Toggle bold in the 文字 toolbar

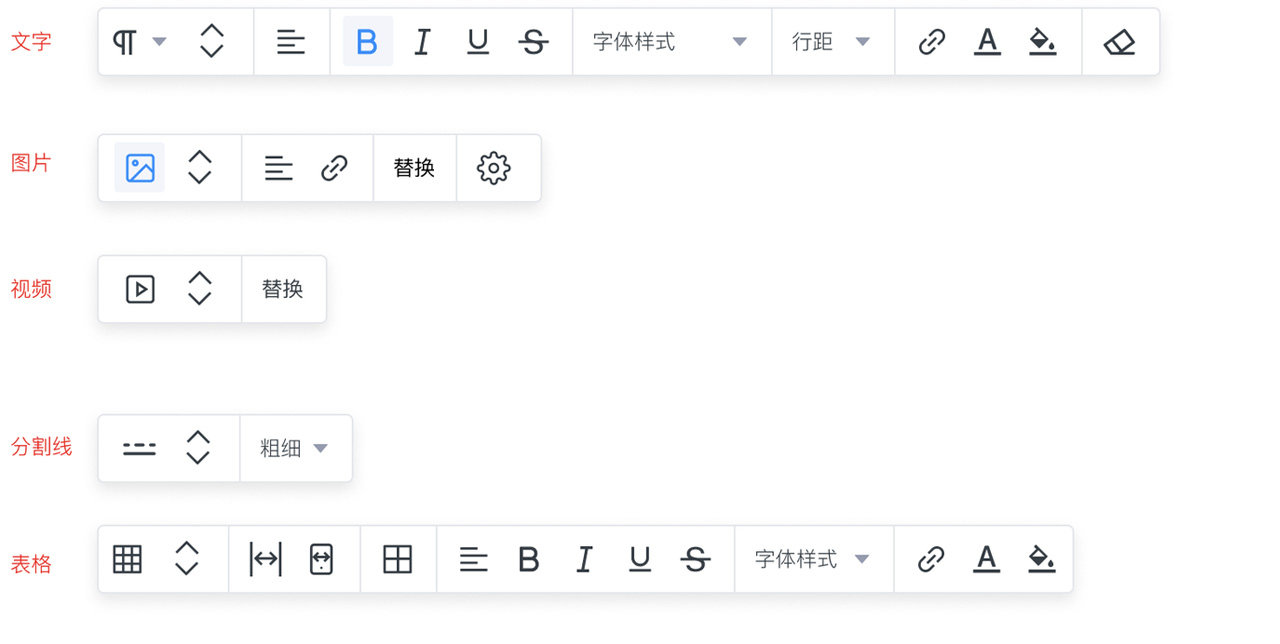[367, 42]
